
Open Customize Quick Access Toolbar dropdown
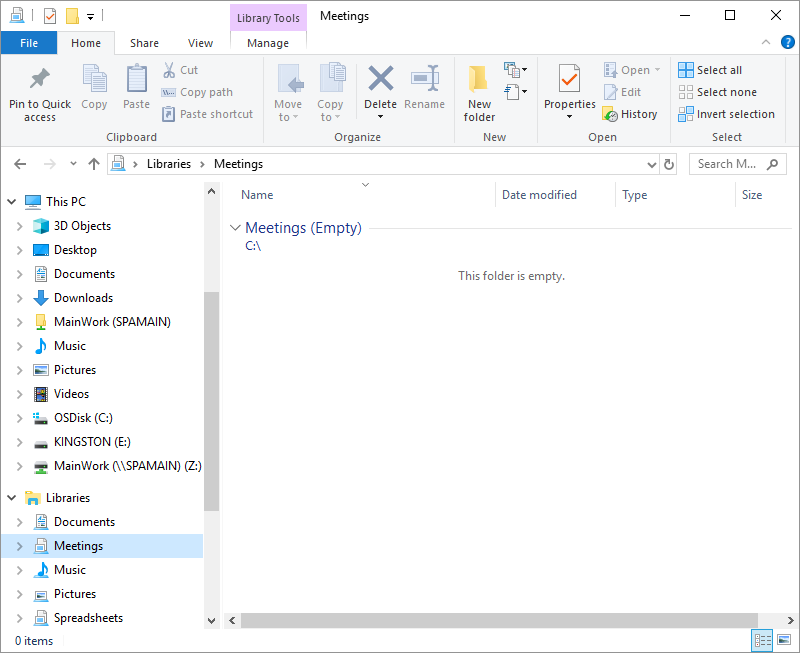tap(90, 17)
